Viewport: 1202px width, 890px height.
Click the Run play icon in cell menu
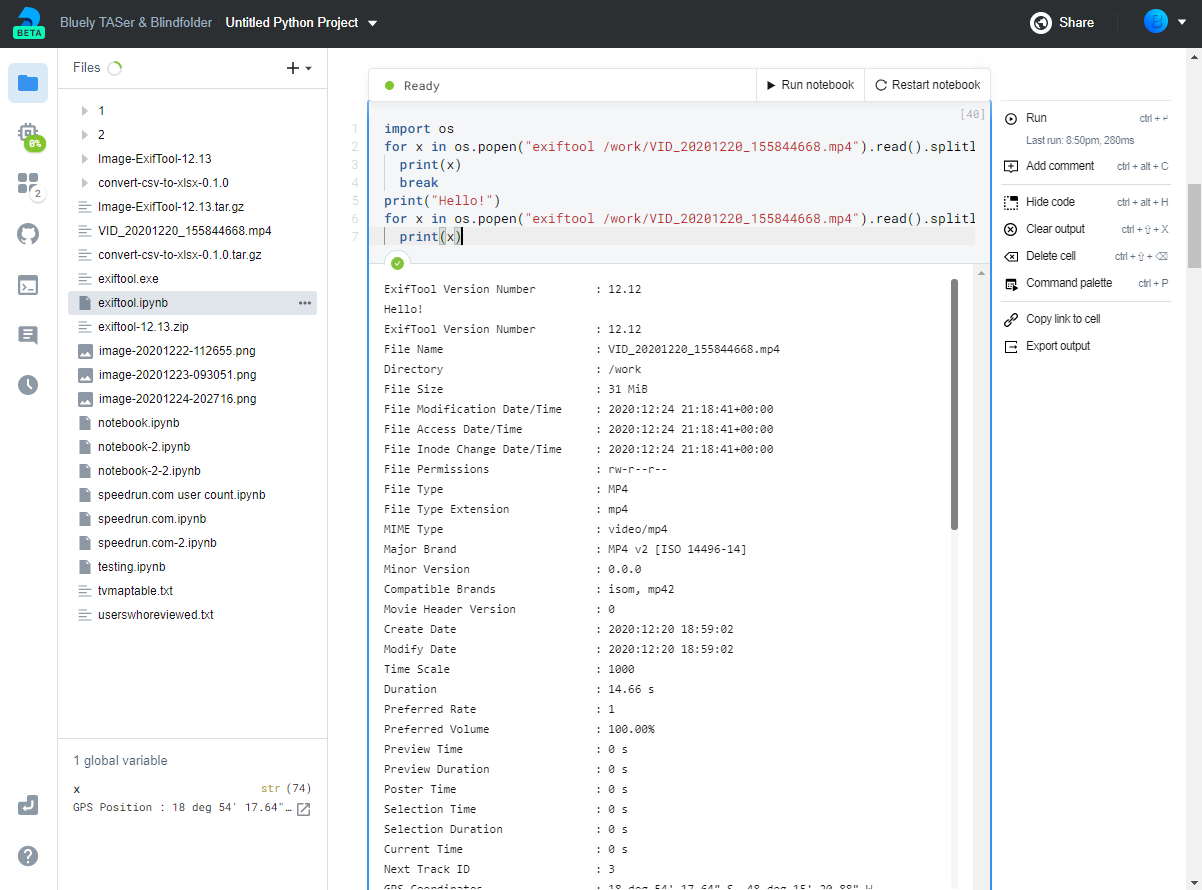[x=1011, y=118]
